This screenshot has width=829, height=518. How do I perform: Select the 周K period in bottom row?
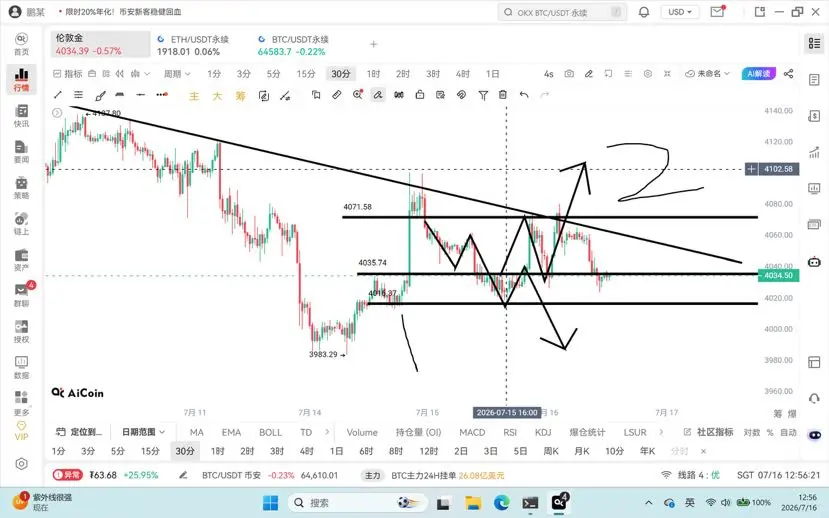[551, 451]
